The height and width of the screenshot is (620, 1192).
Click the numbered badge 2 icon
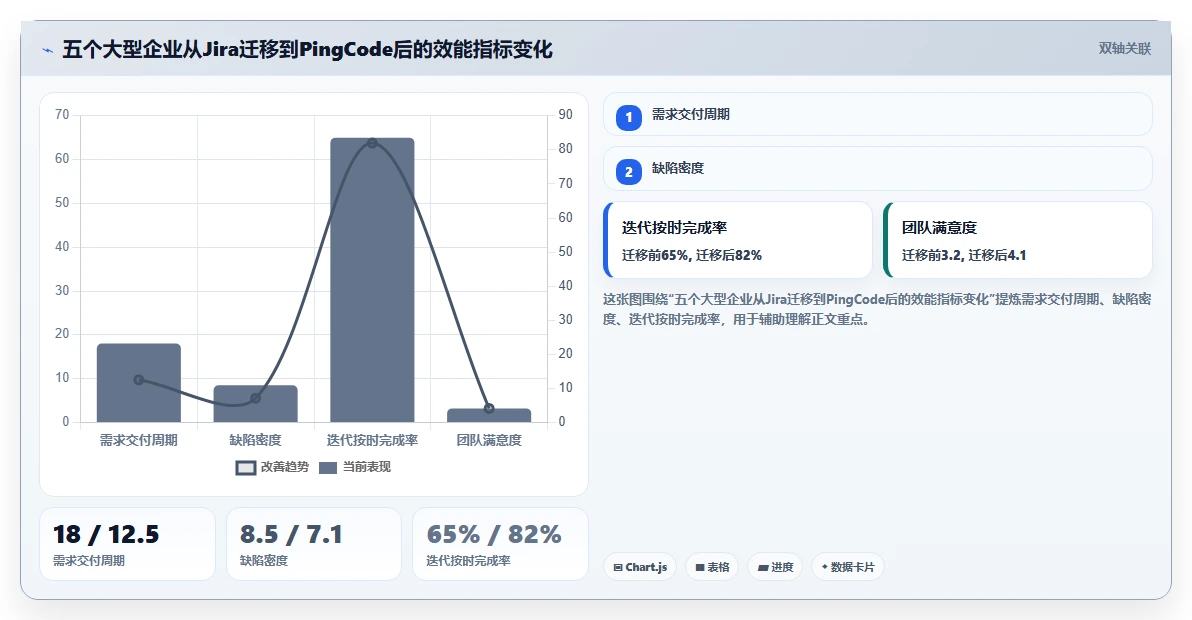click(629, 172)
